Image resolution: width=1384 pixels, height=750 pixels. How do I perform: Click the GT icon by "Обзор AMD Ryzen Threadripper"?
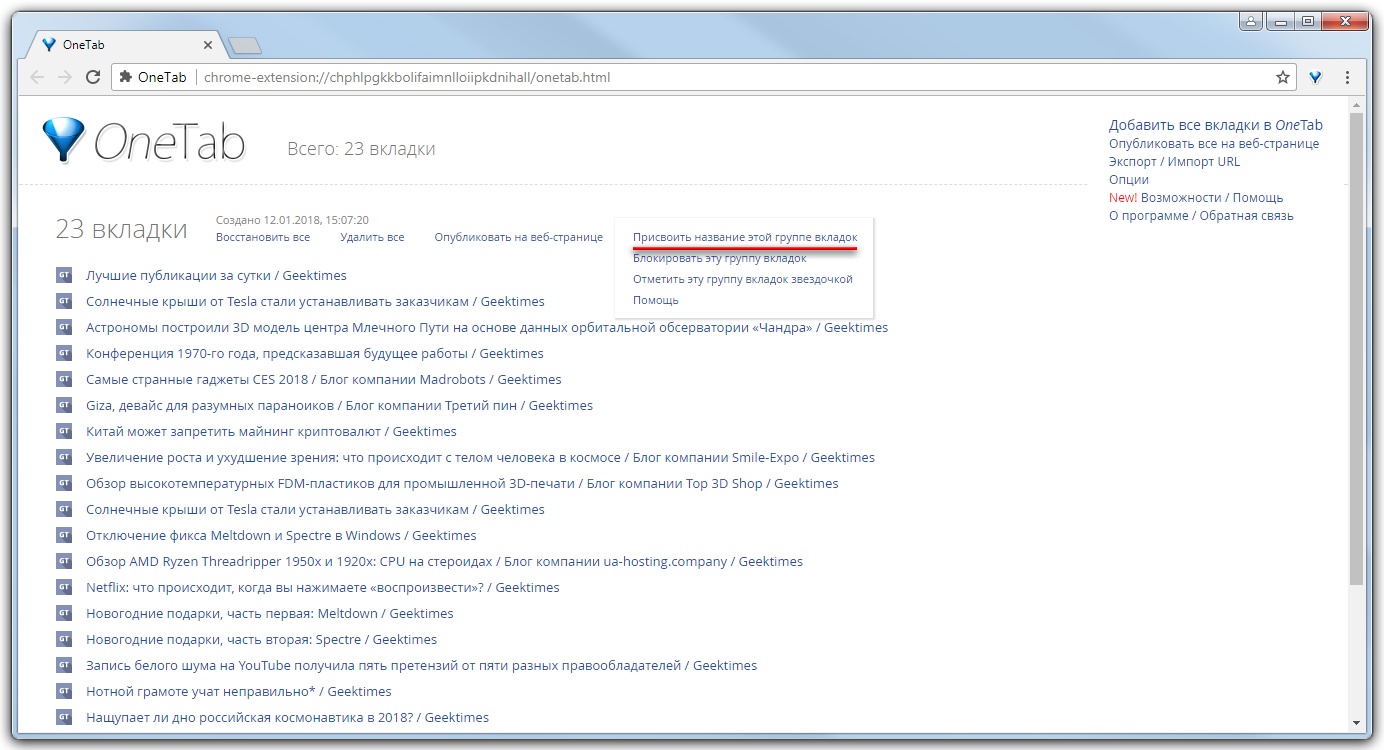[64, 561]
